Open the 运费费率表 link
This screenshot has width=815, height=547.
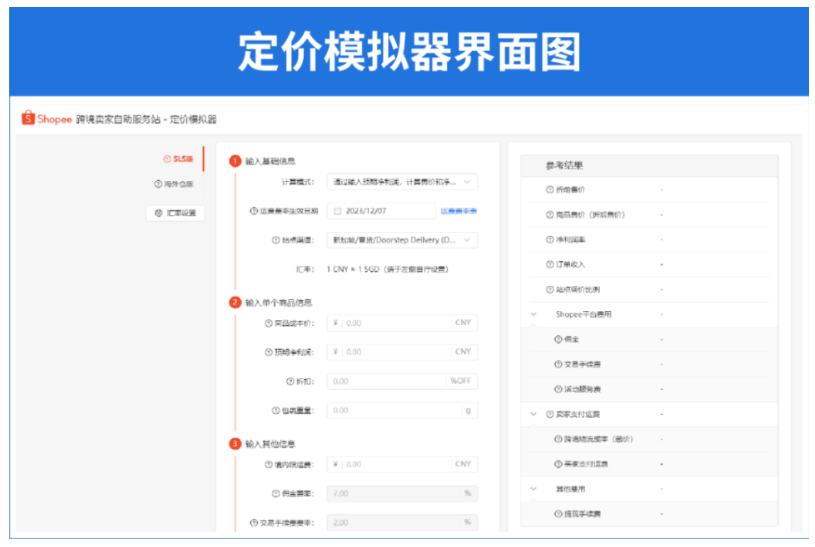tap(458, 211)
